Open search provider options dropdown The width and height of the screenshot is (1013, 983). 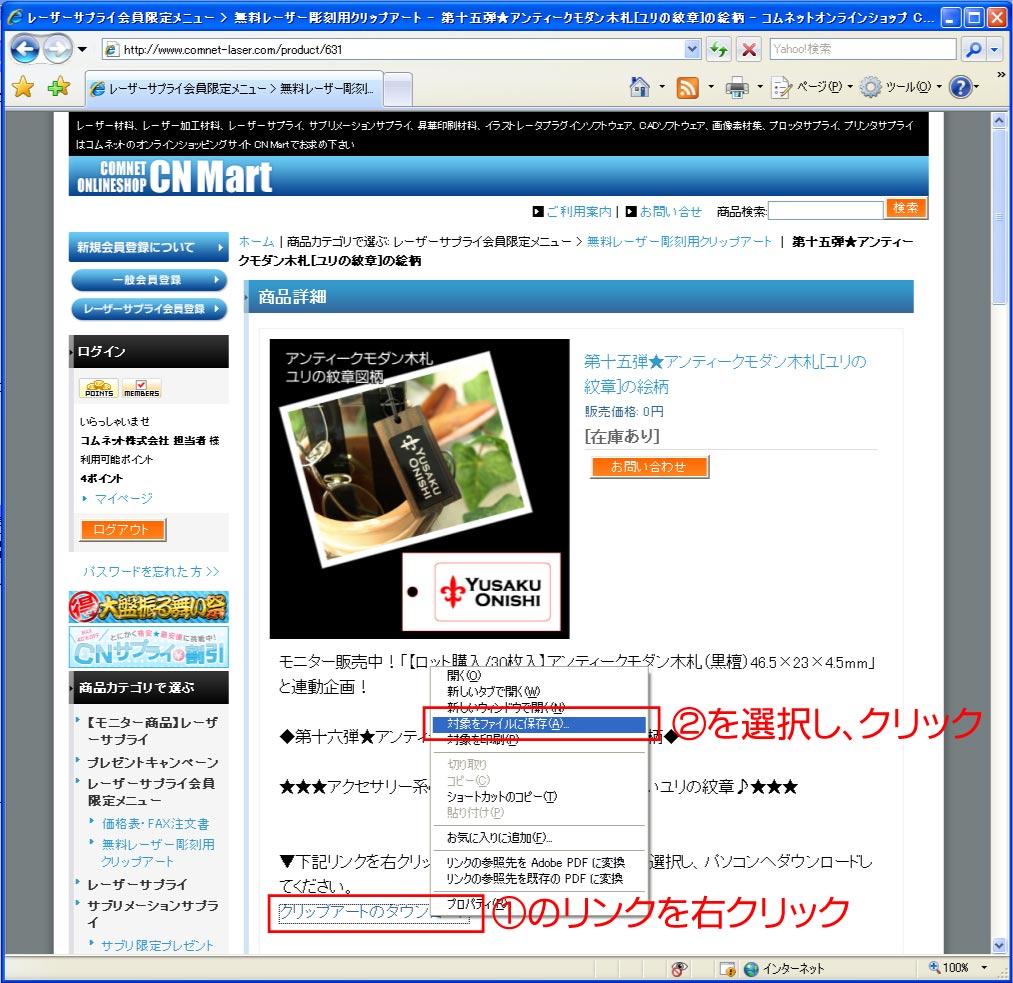pyautogui.click(x=994, y=49)
